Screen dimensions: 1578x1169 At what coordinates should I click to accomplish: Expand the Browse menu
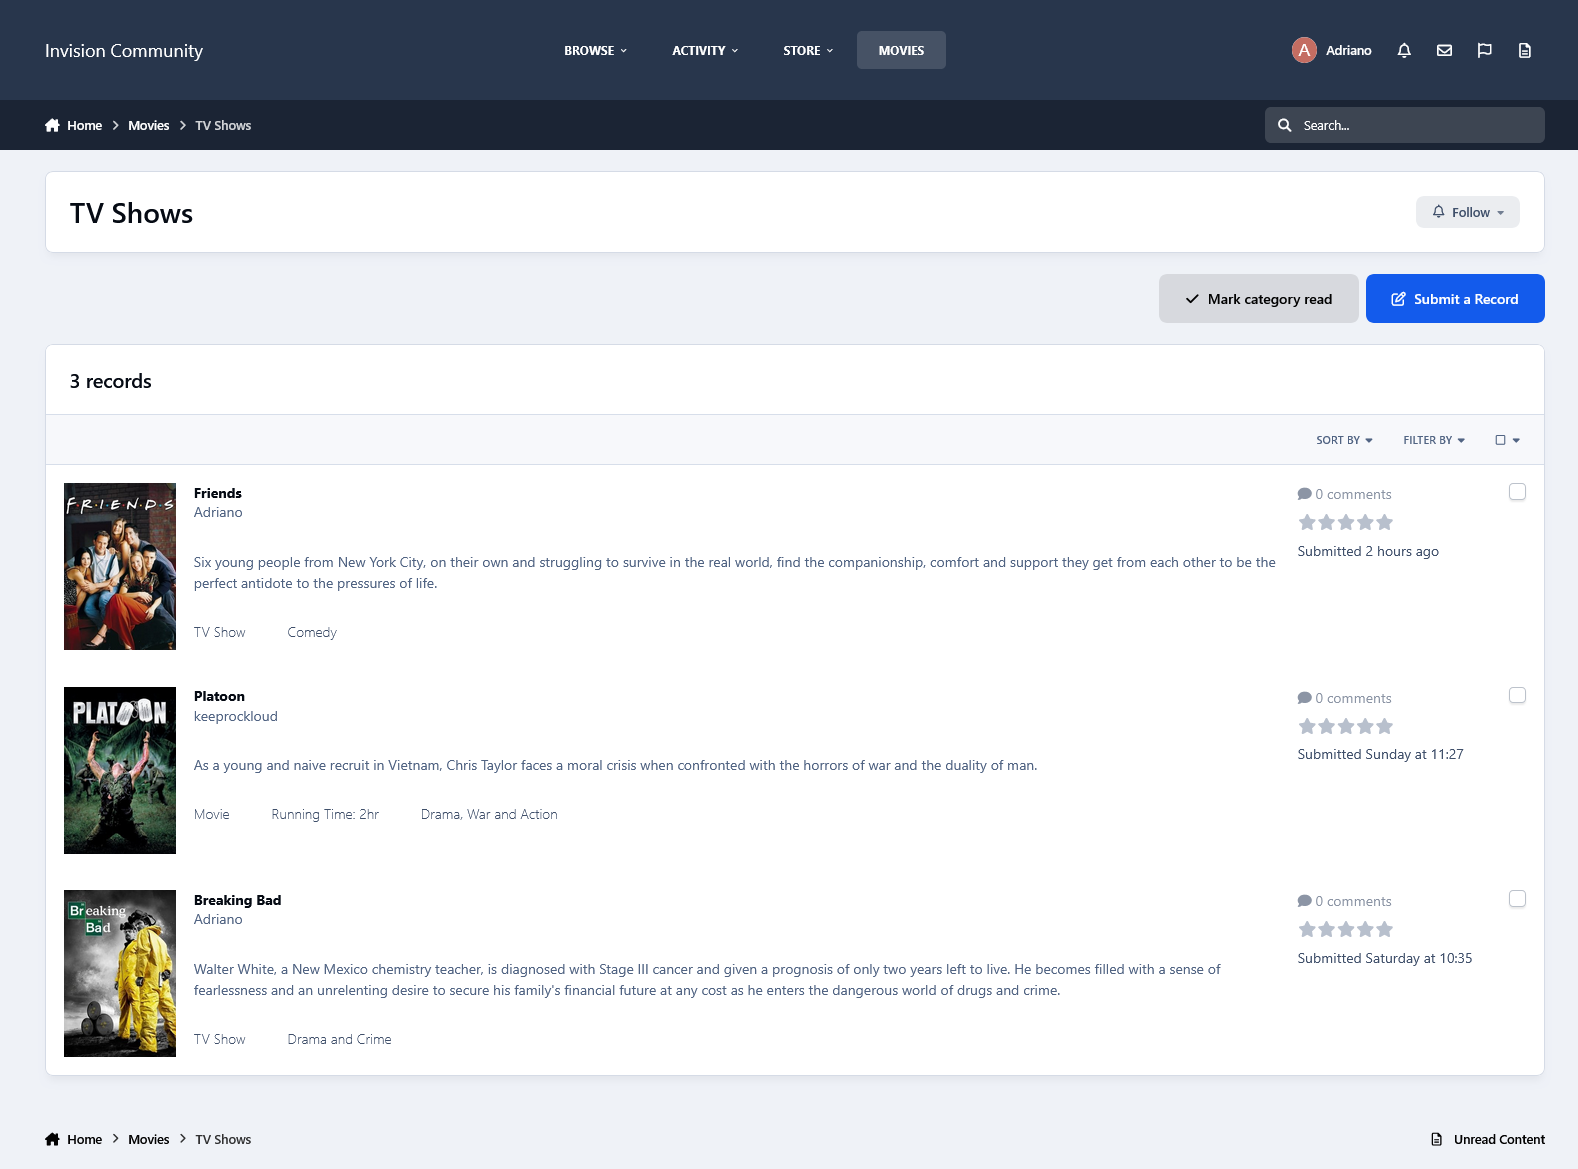point(595,50)
